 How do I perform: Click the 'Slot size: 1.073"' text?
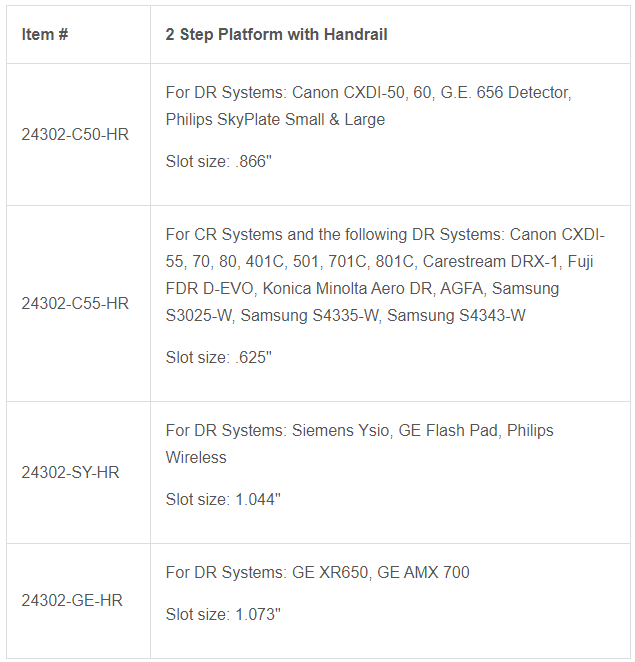[223, 614]
